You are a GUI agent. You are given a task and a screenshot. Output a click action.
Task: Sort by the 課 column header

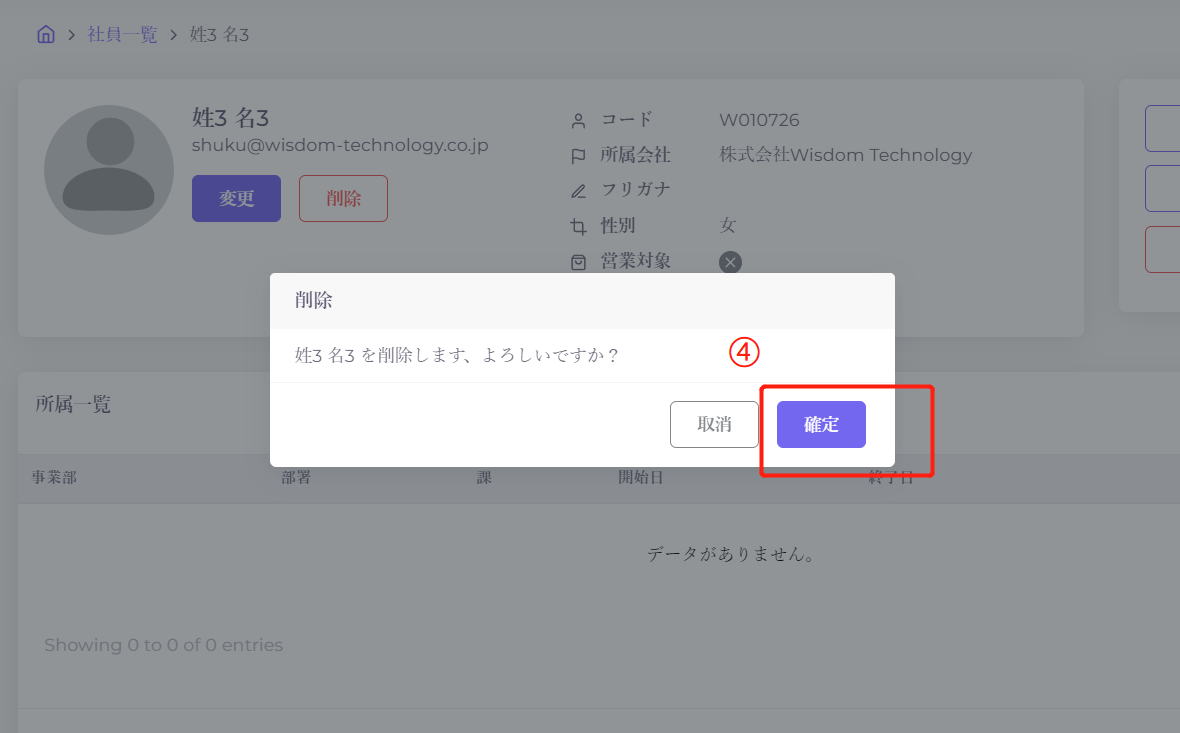click(x=484, y=478)
